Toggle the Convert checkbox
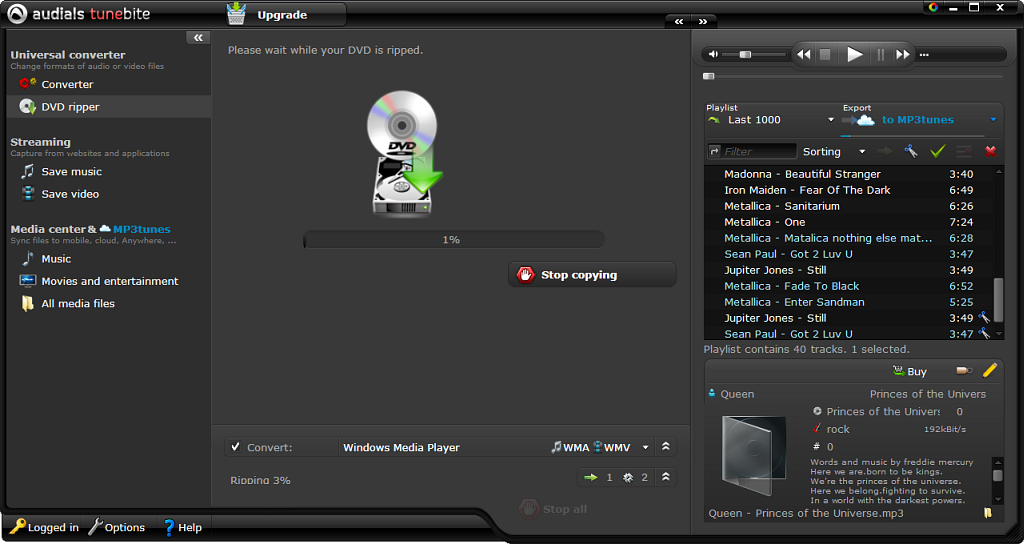This screenshot has height=544, width=1024. pos(236,447)
